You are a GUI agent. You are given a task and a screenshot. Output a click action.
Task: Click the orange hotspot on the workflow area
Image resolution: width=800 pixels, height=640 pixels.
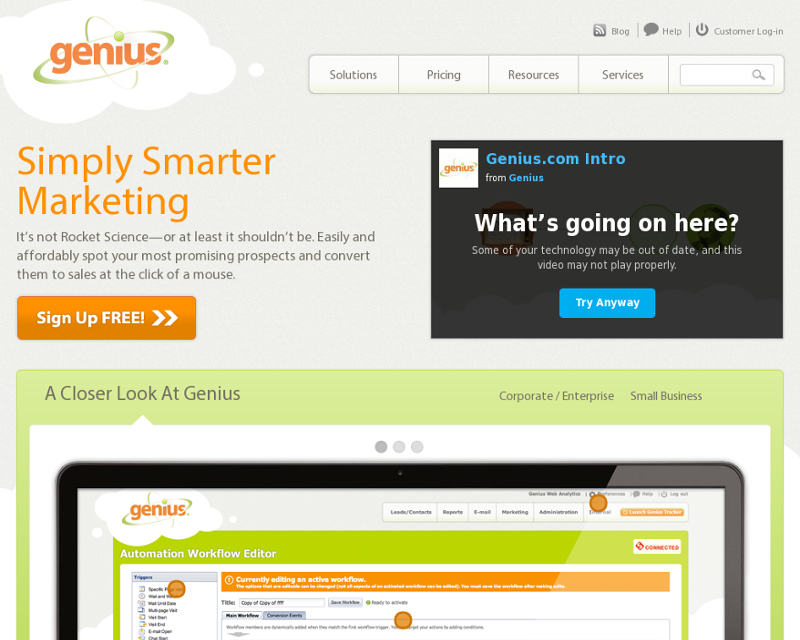point(403,620)
